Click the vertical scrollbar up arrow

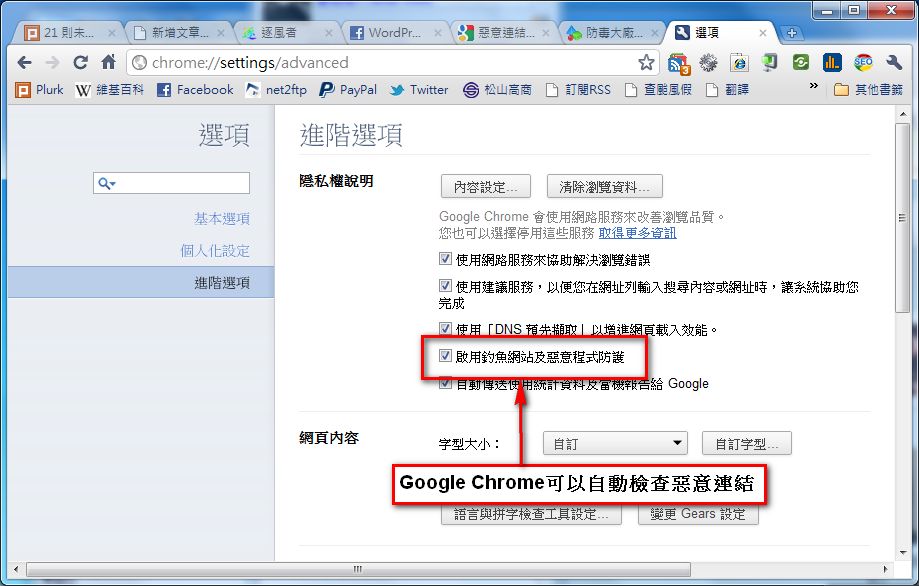tap(903, 114)
